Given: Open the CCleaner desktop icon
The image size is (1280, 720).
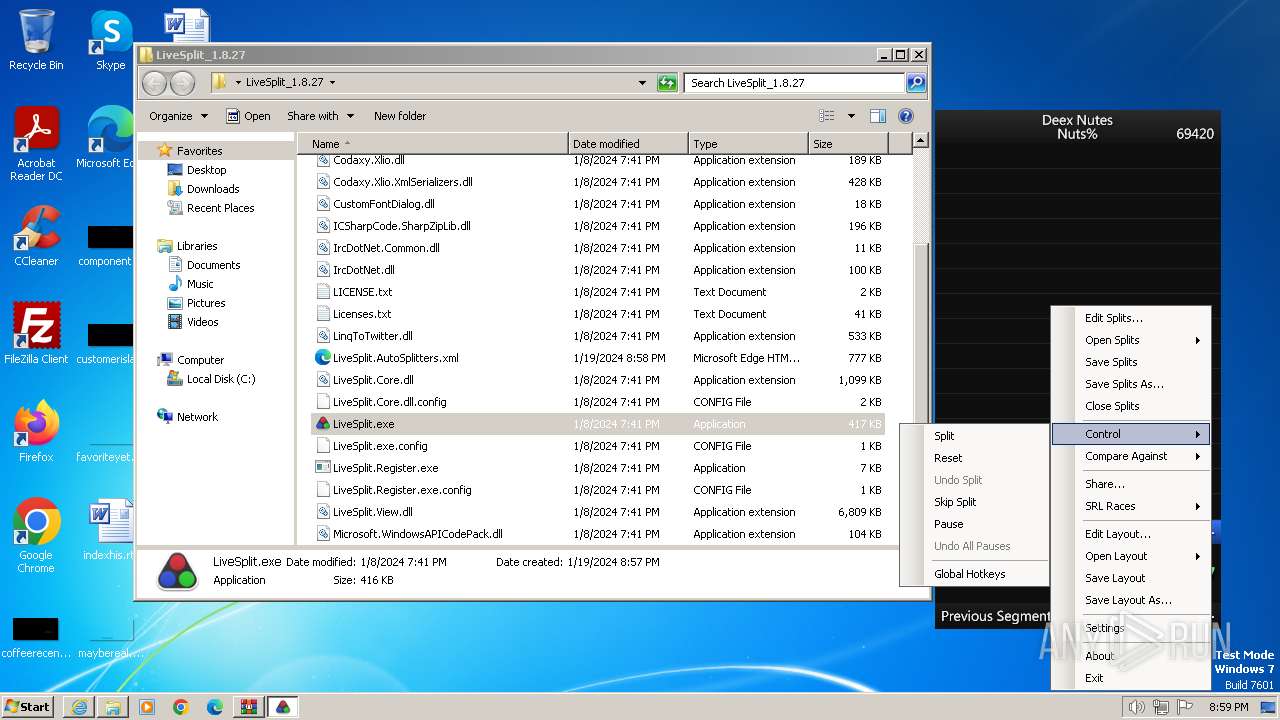Looking at the screenshot, I should coord(36,236).
